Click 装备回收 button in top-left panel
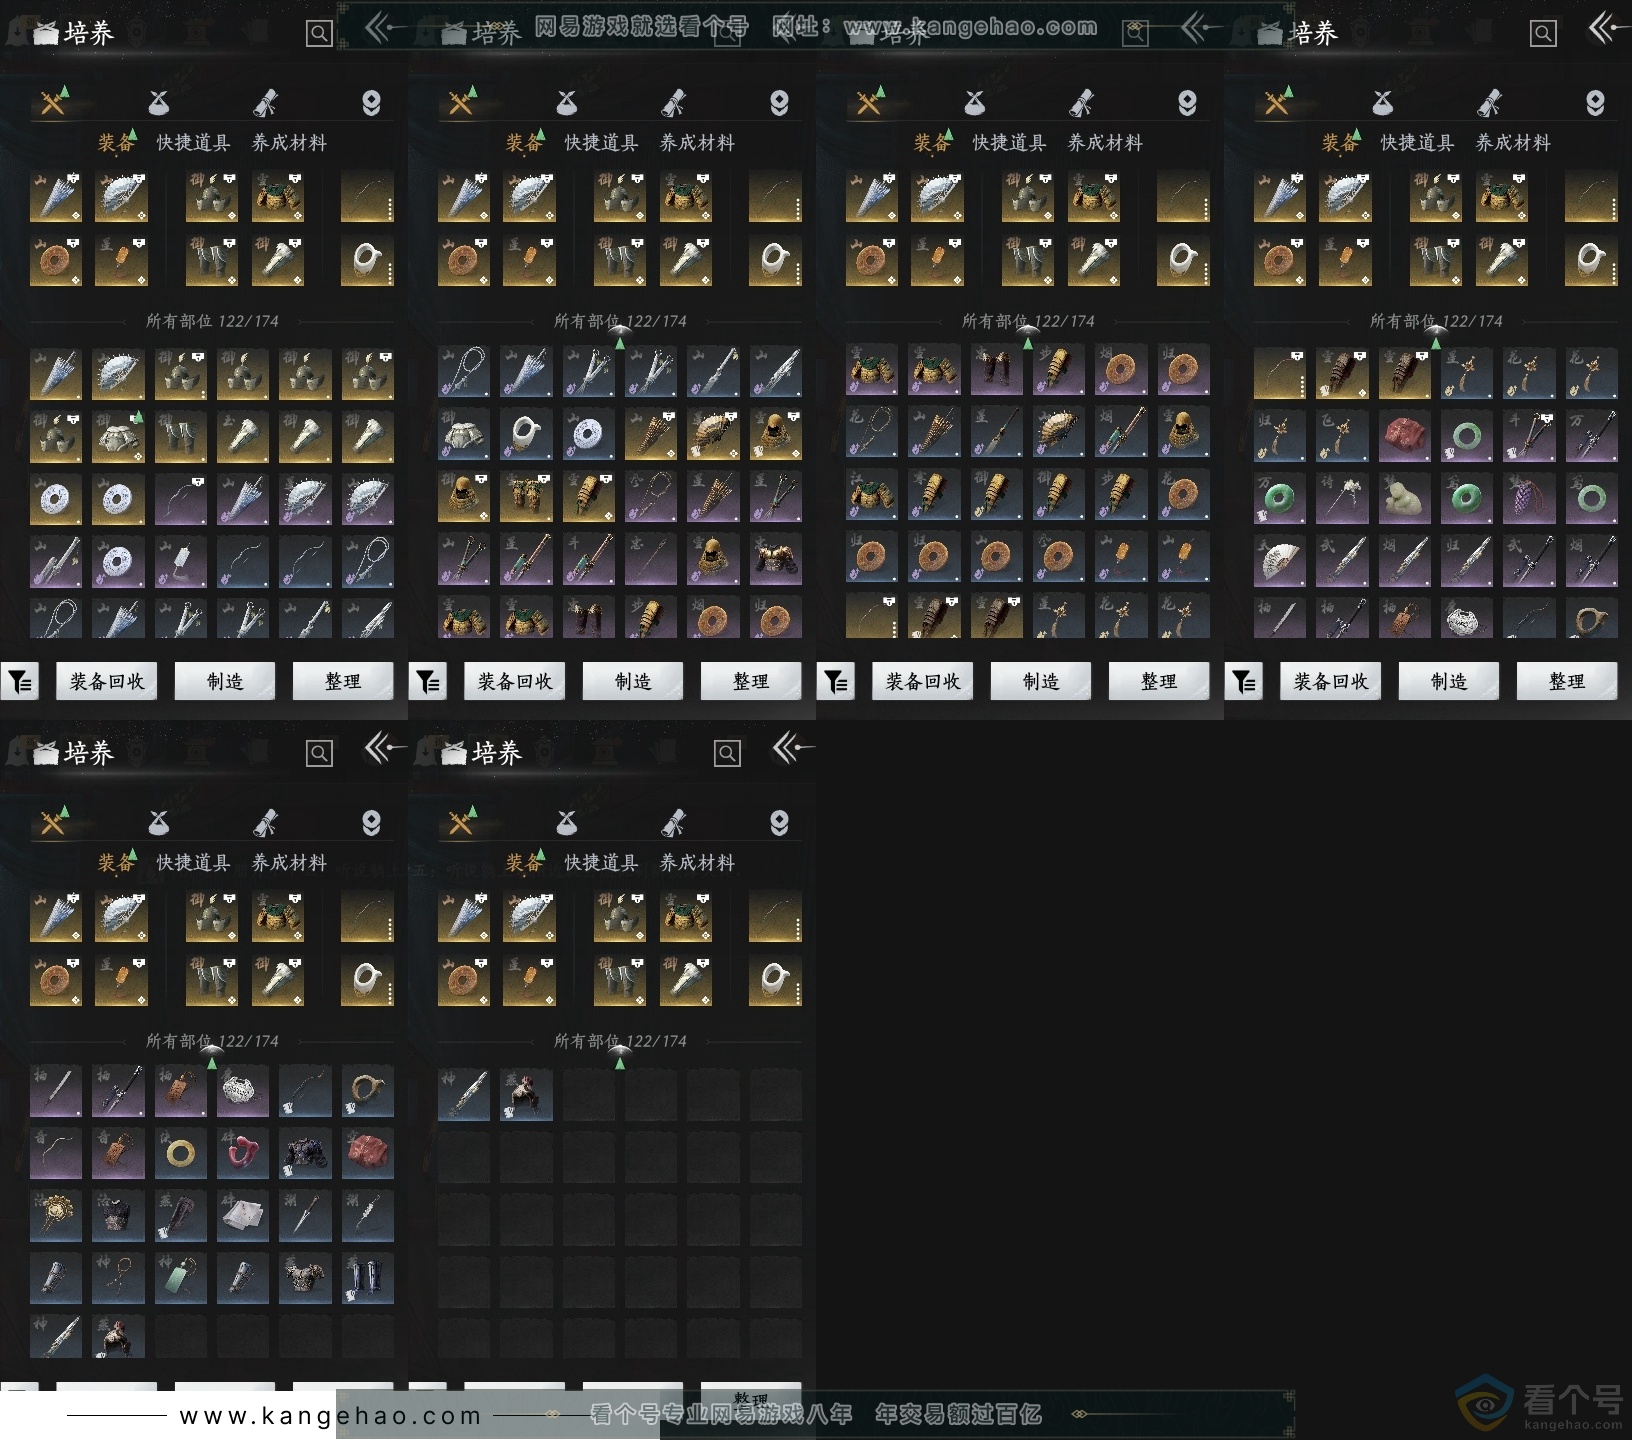Image resolution: width=1632 pixels, height=1440 pixels. coord(107,681)
